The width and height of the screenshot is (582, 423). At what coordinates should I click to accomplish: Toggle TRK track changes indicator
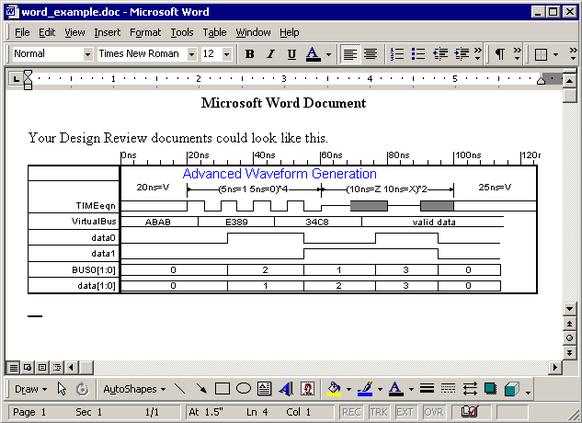[x=378, y=412]
